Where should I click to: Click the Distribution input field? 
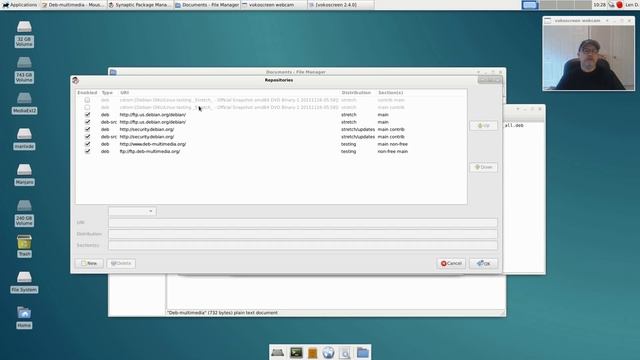pyautogui.click(x=303, y=234)
